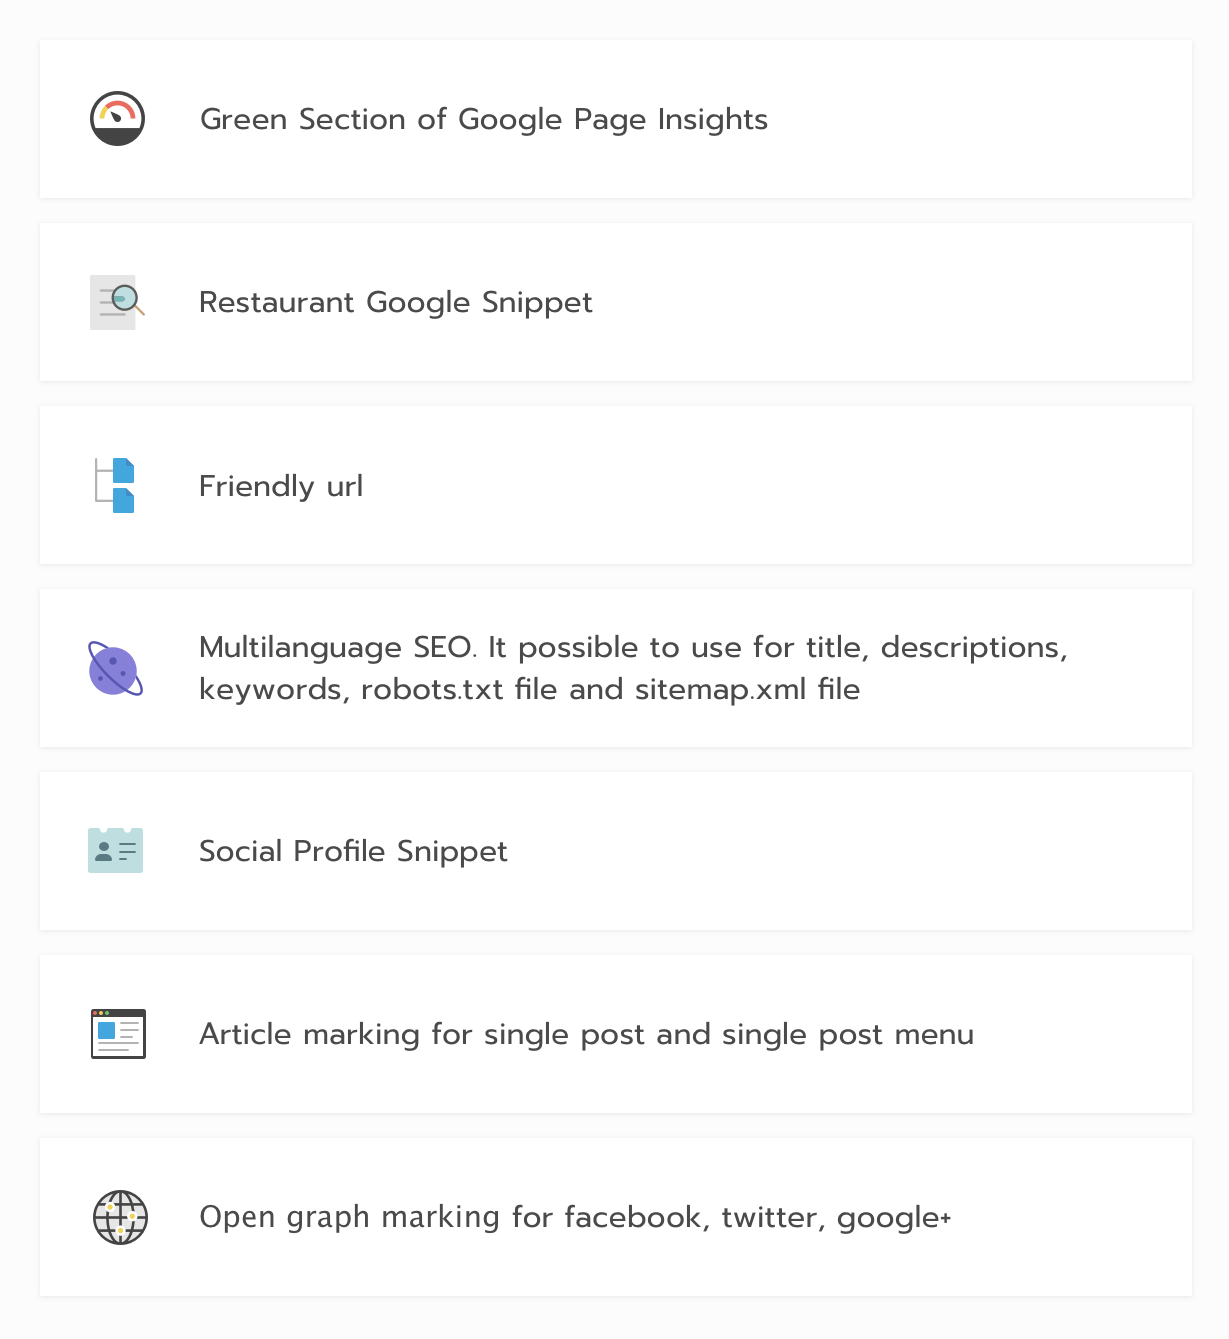Image resolution: width=1229 pixels, height=1339 pixels.
Task: Click the profile ID card icon
Action: click(x=116, y=851)
